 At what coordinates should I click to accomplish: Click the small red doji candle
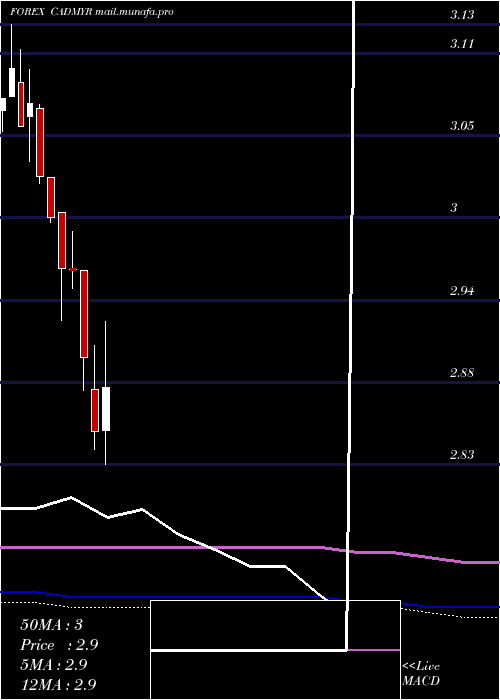point(73,269)
